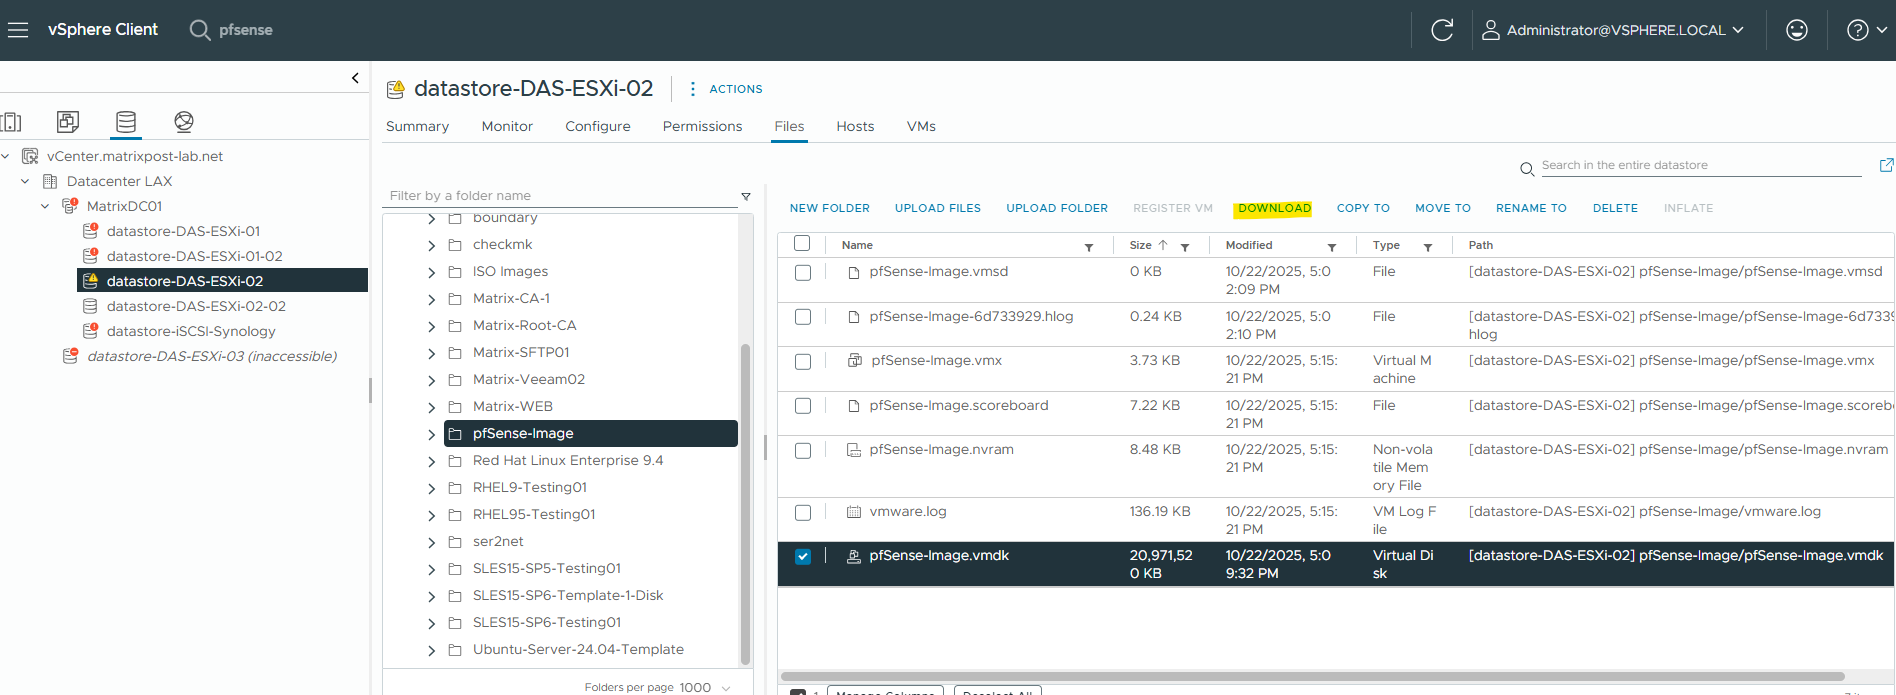Click UPLOAD FILES action
Image resolution: width=1896 pixels, height=695 pixels.
(937, 208)
